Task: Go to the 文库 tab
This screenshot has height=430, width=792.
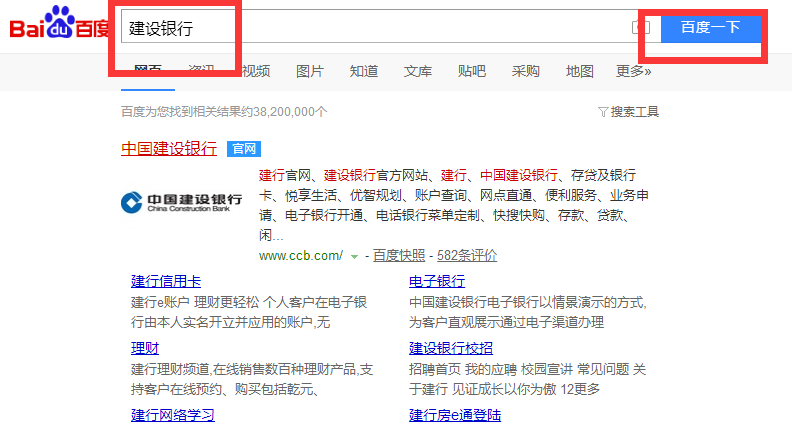Action: 418,71
